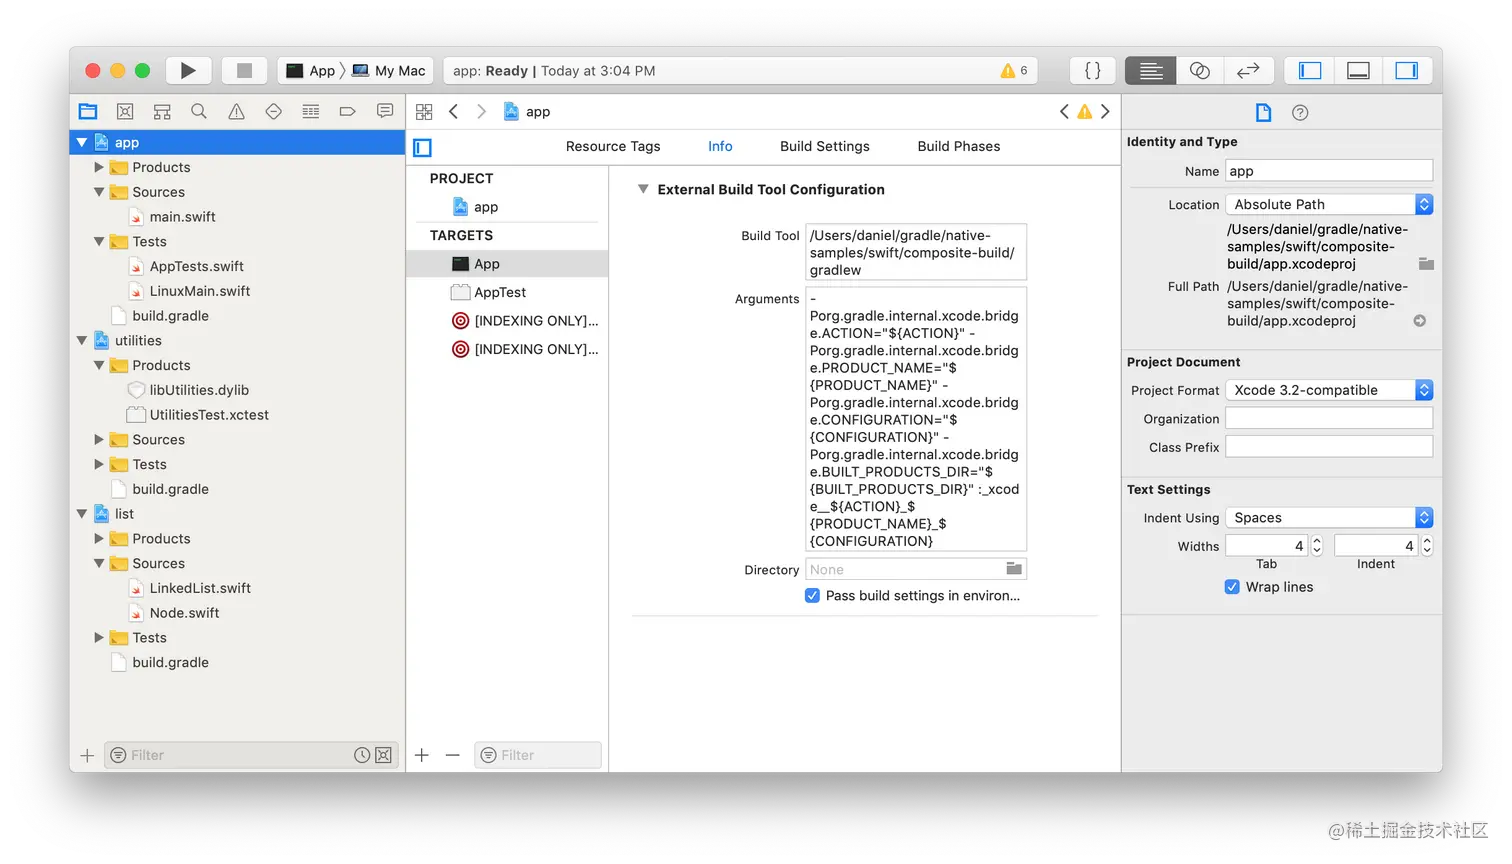
Task: Click the Organization text field
Action: tap(1329, 418)
